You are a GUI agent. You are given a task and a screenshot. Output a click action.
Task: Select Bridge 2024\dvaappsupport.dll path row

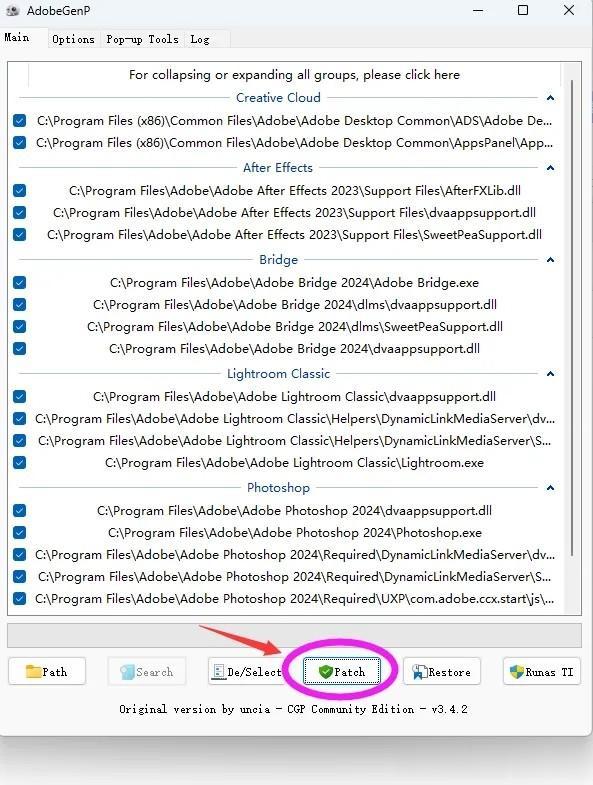(x=294, y=349)
